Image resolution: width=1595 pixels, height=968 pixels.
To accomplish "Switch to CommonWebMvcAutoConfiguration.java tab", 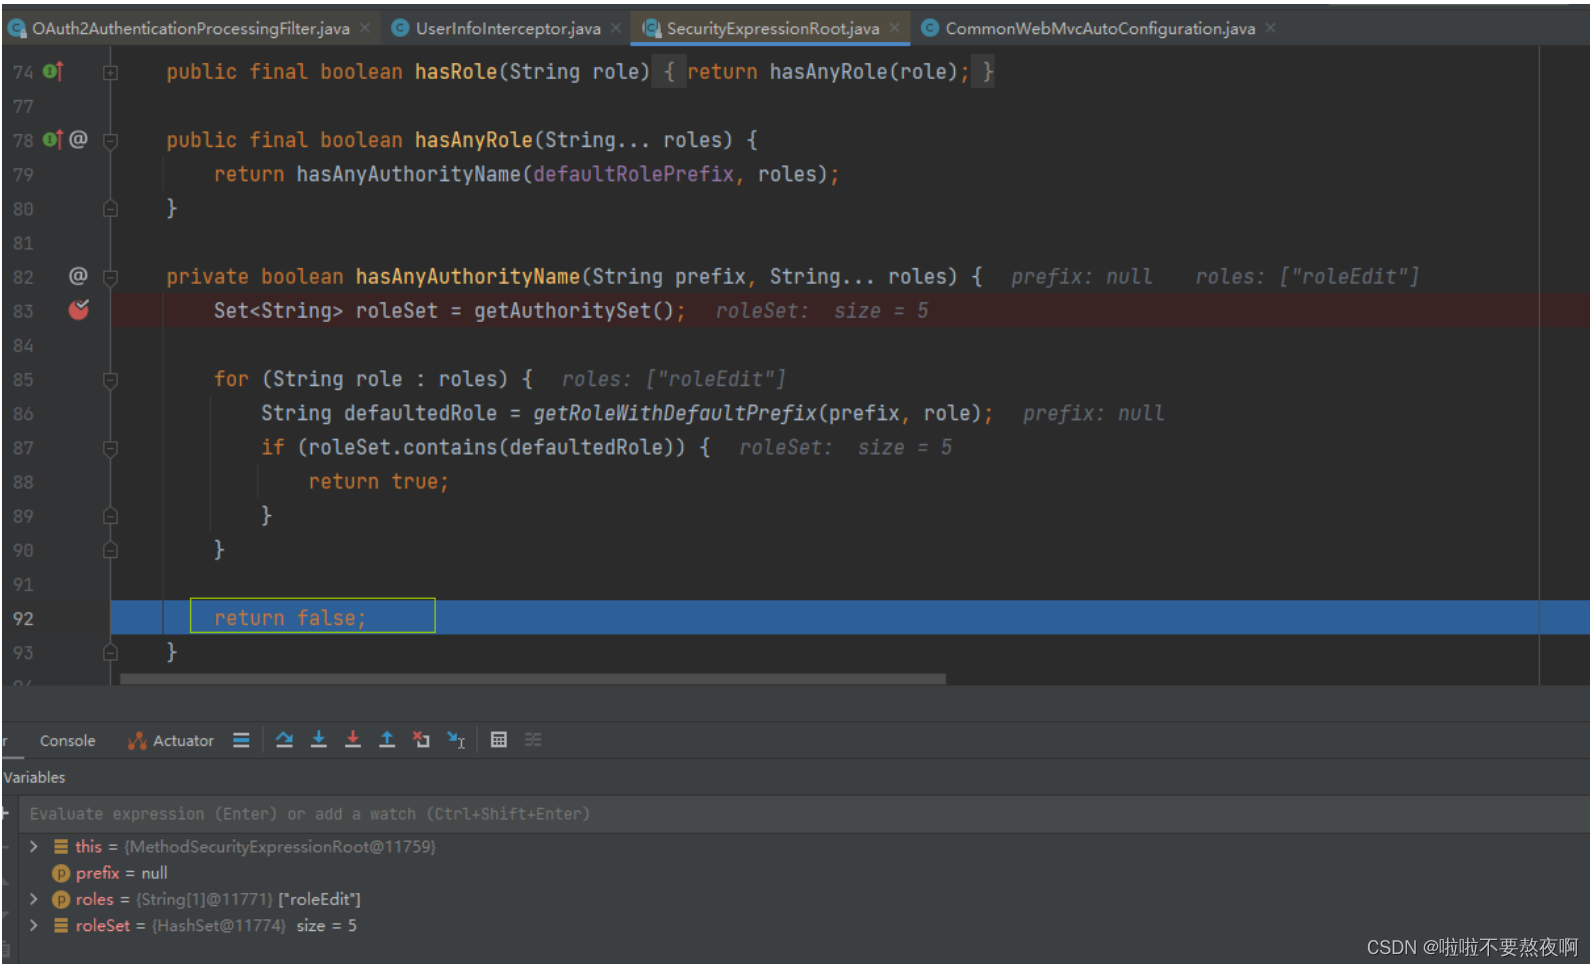I will pyautogui.click(x=1100, y=28).
